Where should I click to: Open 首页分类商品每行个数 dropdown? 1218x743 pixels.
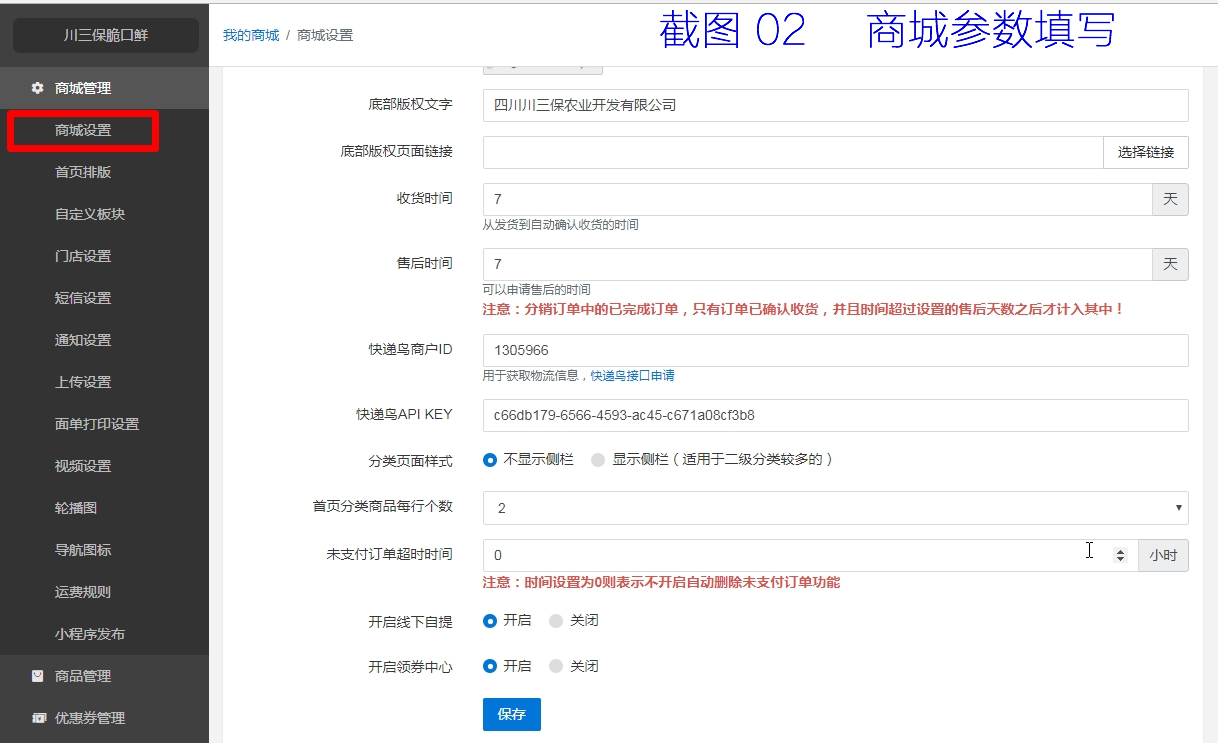click(835, 508)
